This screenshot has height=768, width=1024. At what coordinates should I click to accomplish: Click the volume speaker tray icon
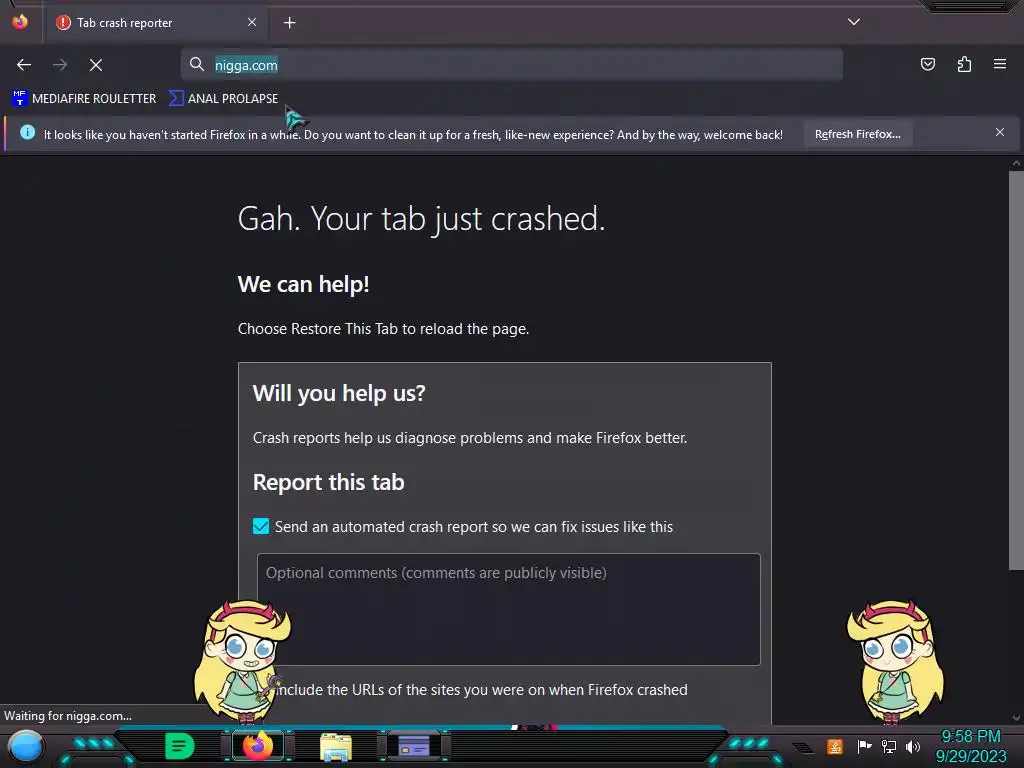click(x=912, y=746)
